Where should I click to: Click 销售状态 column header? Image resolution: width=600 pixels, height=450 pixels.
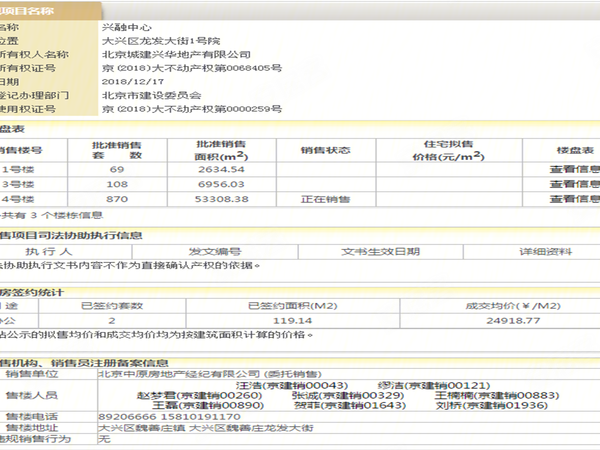coord(325,150)
